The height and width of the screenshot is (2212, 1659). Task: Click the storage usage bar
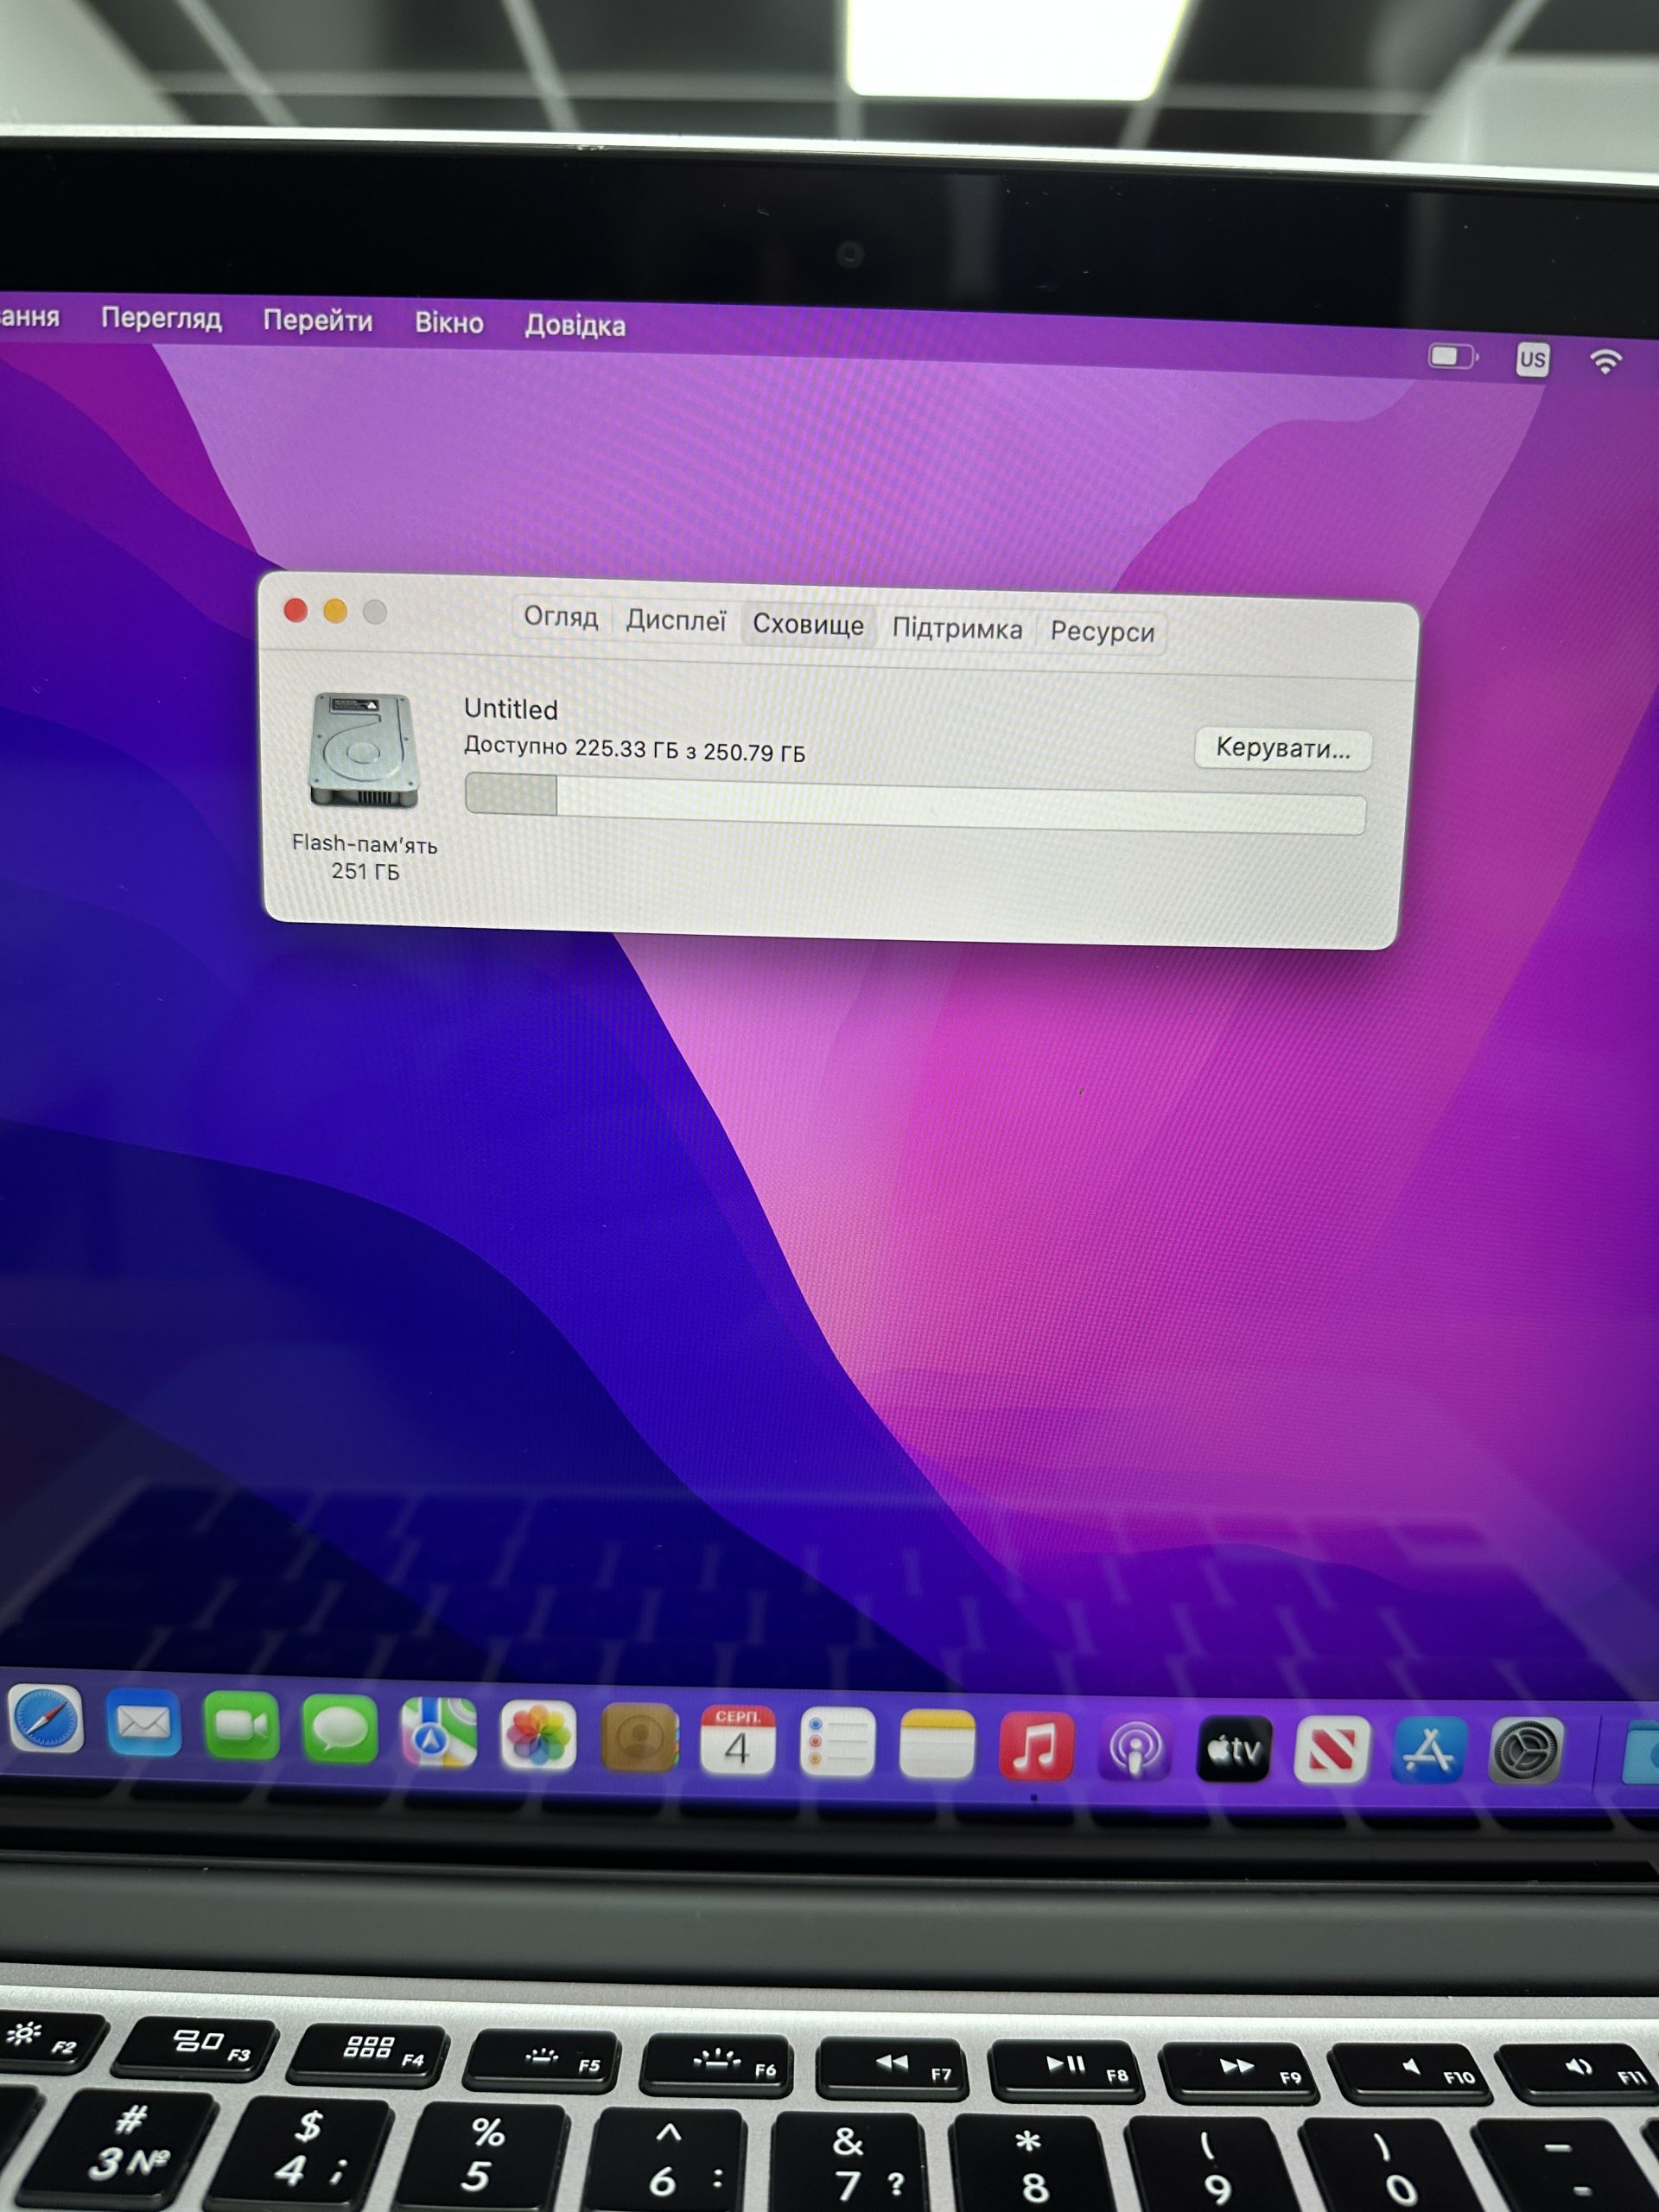point(915,803)
